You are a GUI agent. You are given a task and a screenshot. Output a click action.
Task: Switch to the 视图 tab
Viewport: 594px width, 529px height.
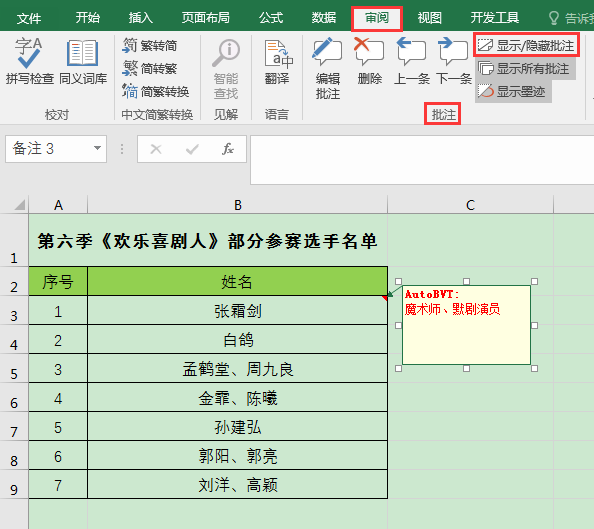tap(430, 18)
